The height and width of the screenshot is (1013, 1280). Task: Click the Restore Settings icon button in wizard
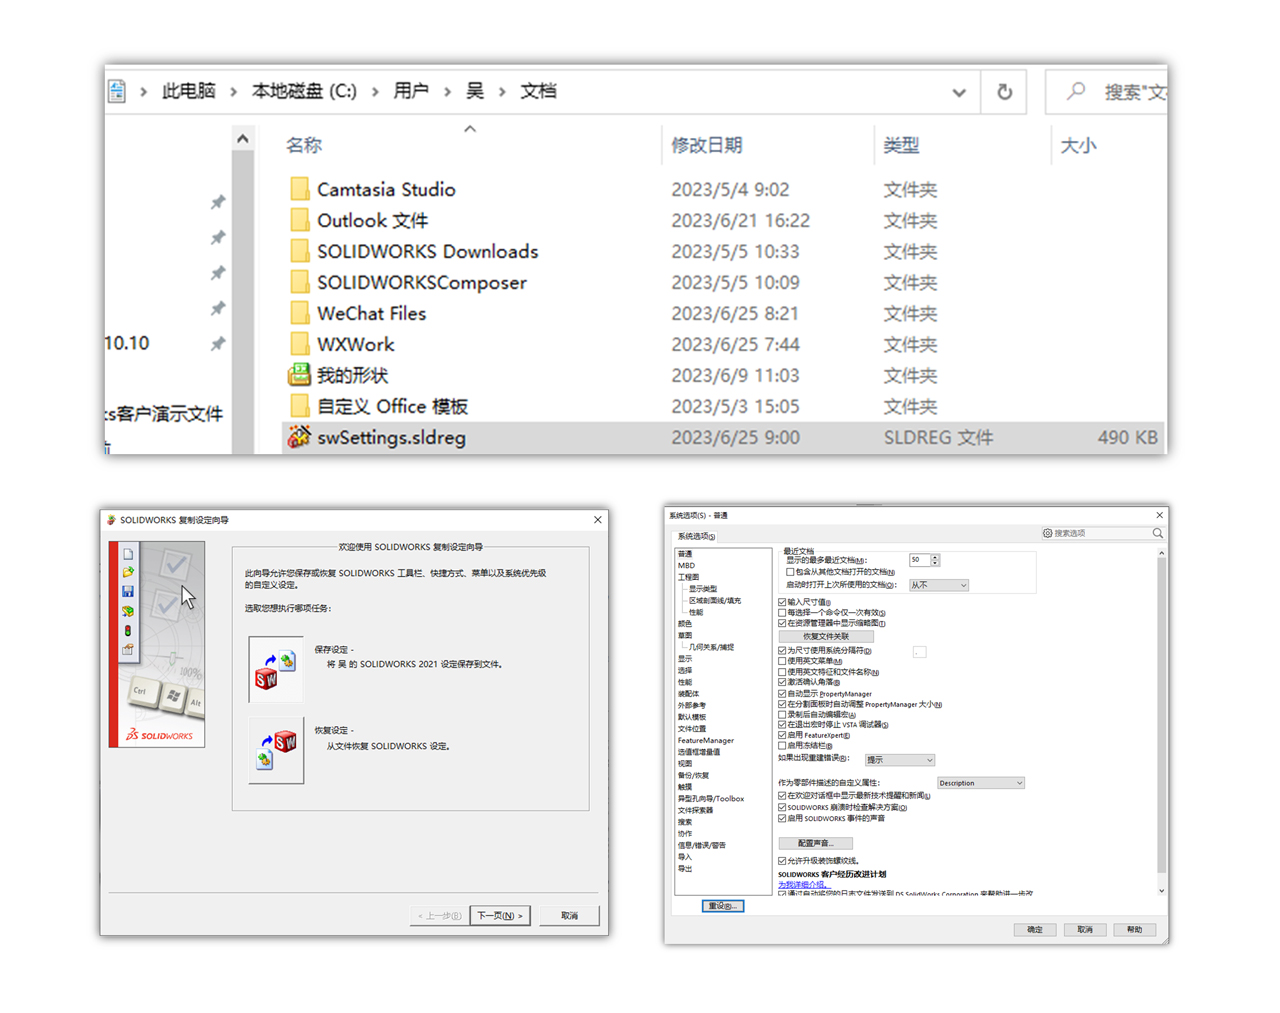pos(276,750)
